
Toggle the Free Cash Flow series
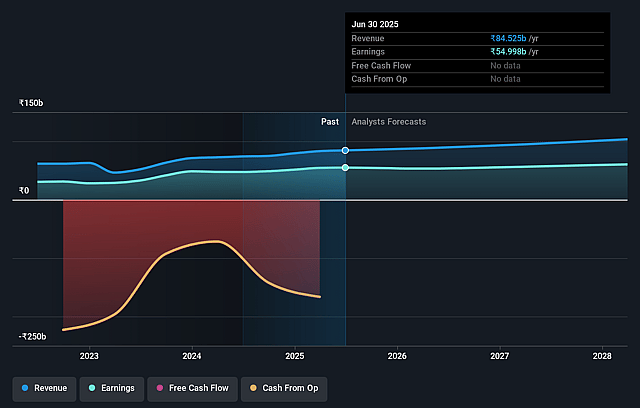(x=192, y=388)
